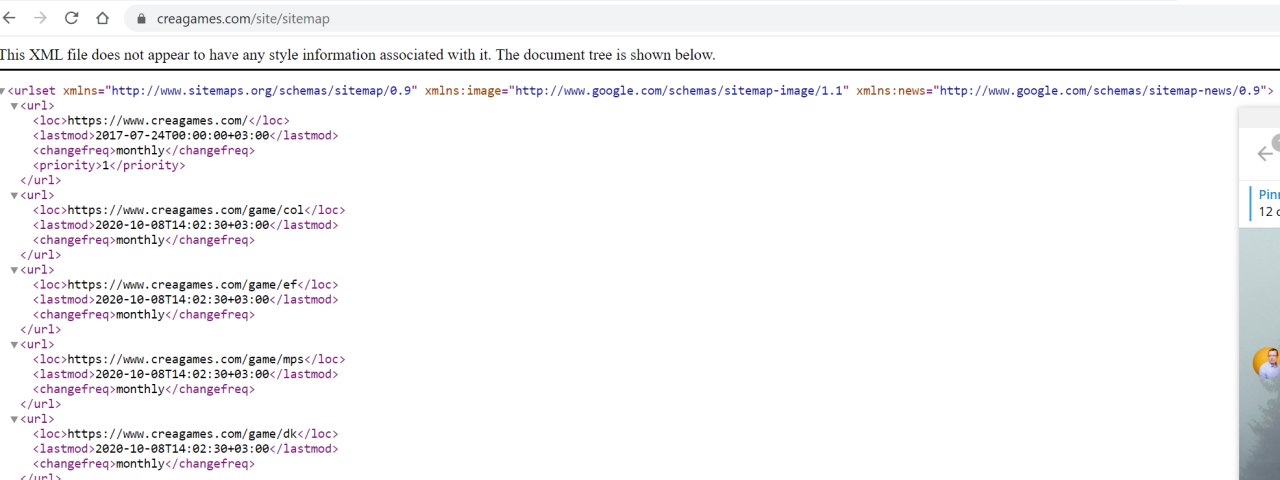Click the sitemap-image xmlns:image attribute value
The image size is (1280, 480).
679,91
